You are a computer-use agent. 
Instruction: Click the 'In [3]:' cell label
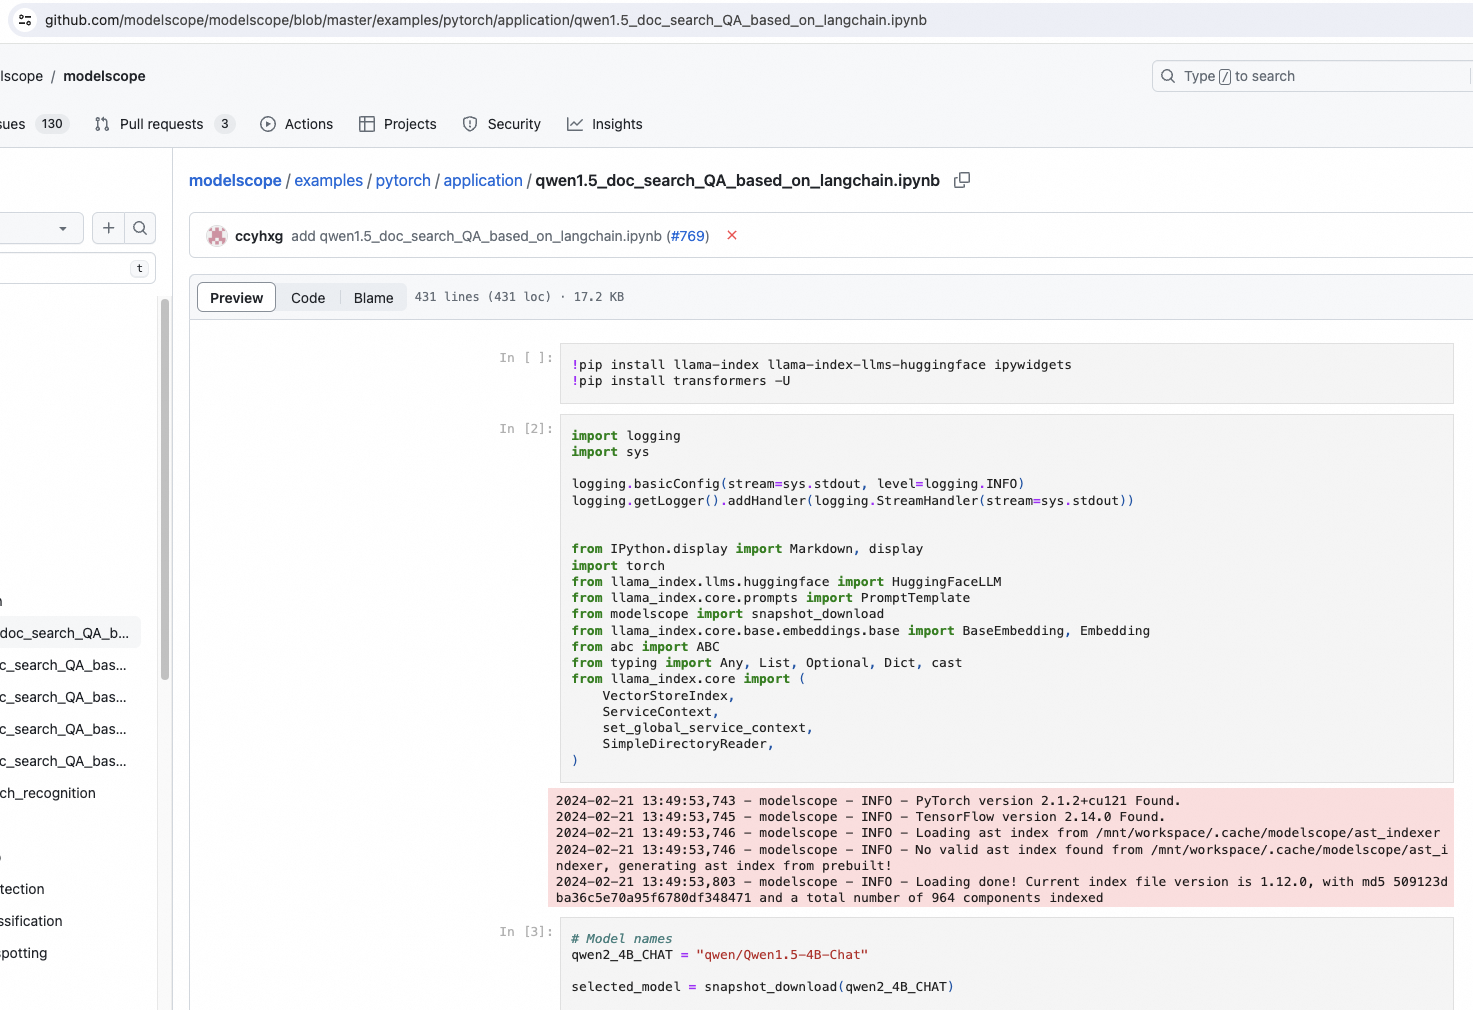coord(526,932)
